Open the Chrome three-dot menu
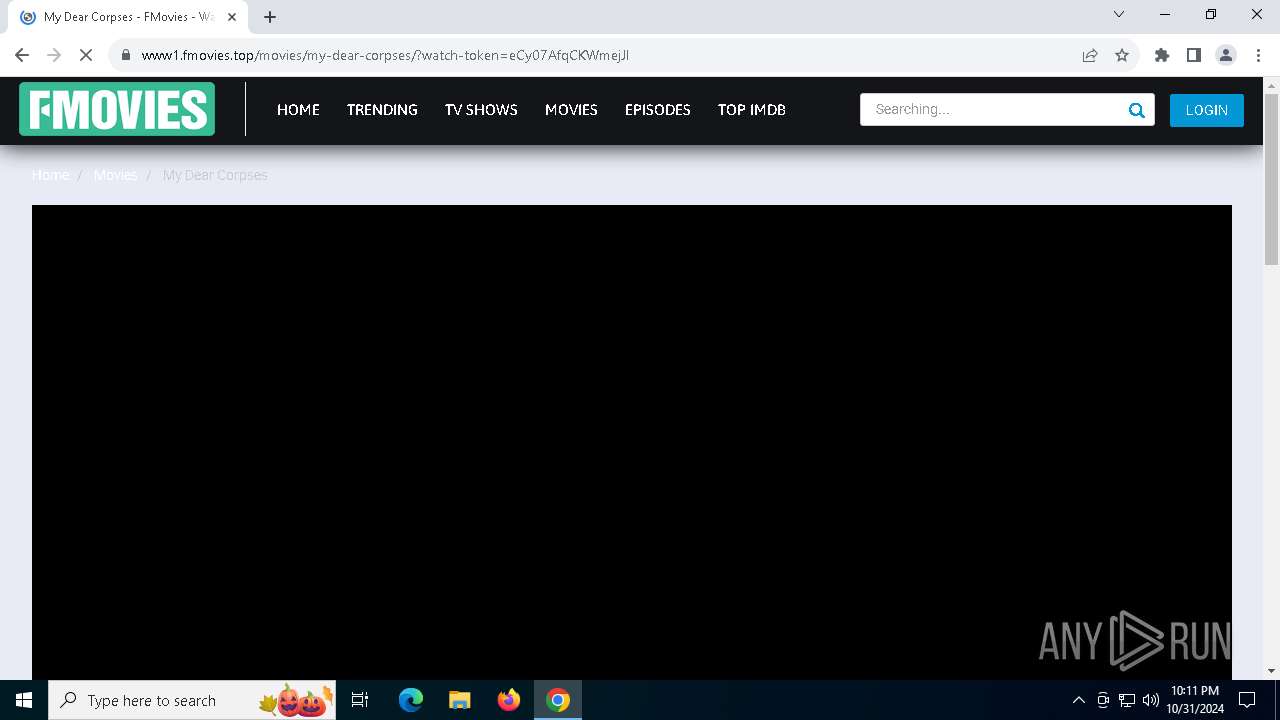1280x720 pixels. (1258, 55)
